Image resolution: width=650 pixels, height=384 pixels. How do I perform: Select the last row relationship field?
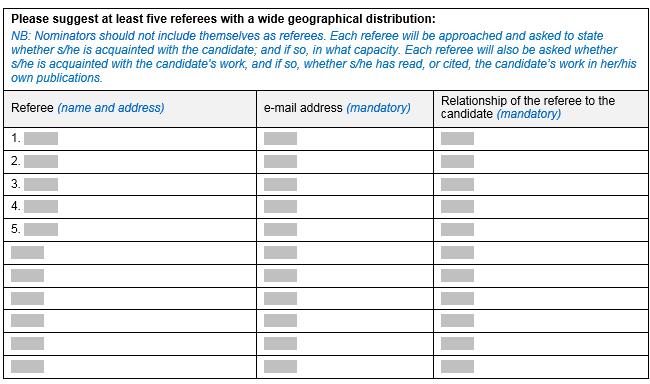pyautogui.click(x=457, y=366)
